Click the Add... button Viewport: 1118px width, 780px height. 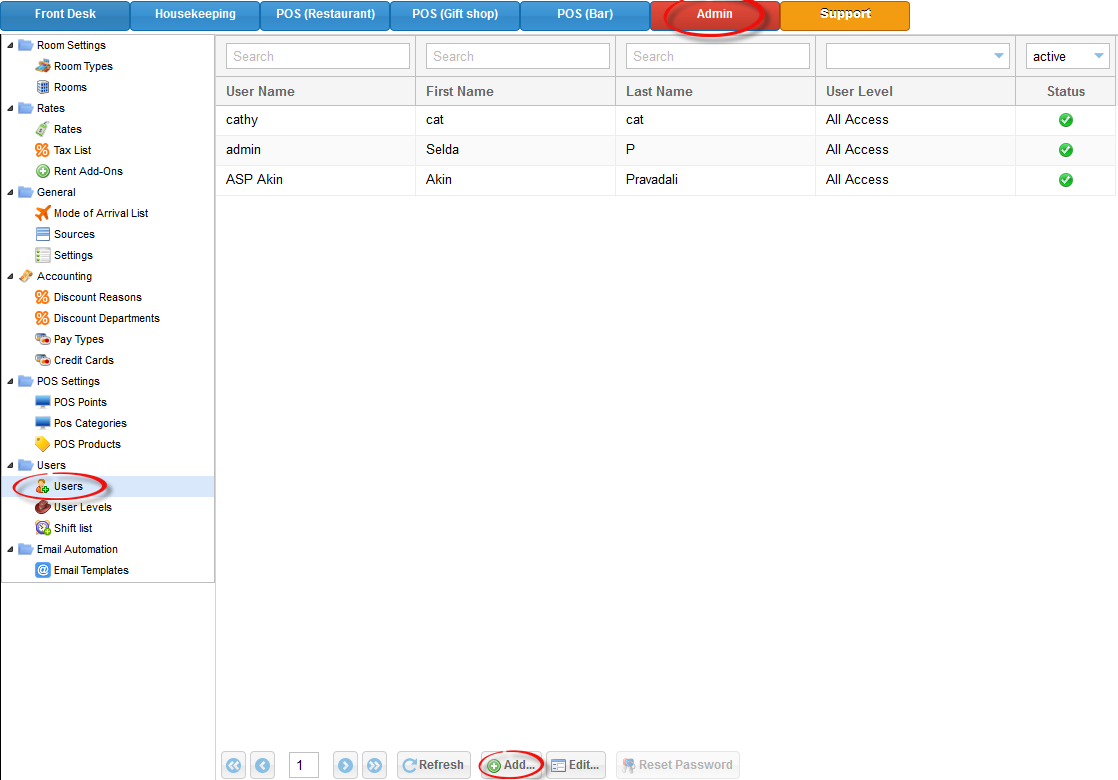pyautogui.click(x=512, y=765)
